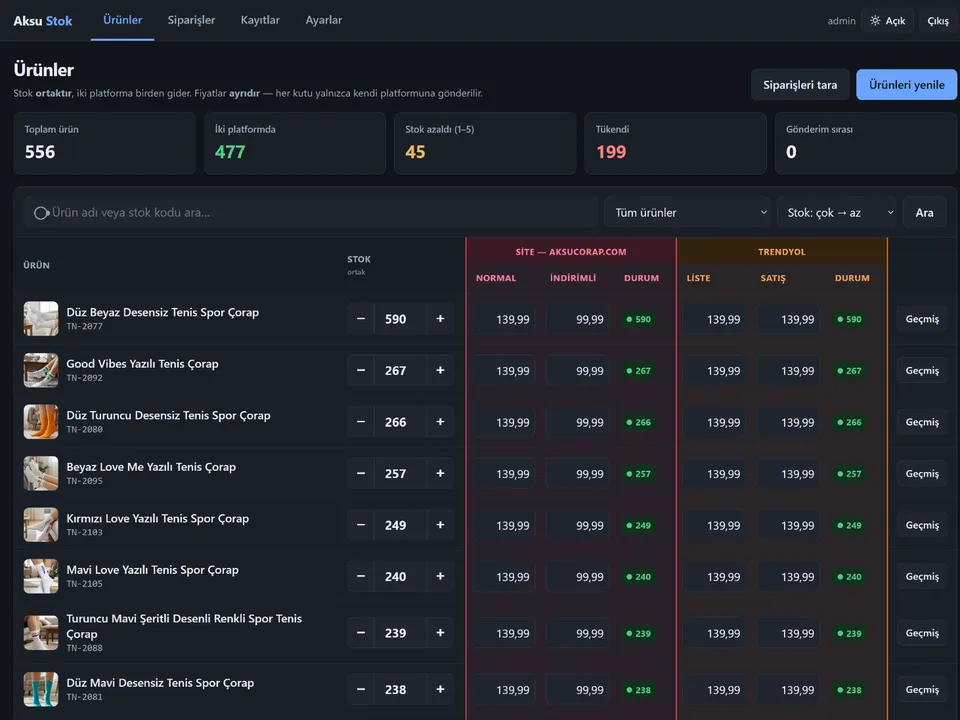Click the Siparişleri tara button
Viewport: 960px width, 720px height.
(x=800, y=84)
